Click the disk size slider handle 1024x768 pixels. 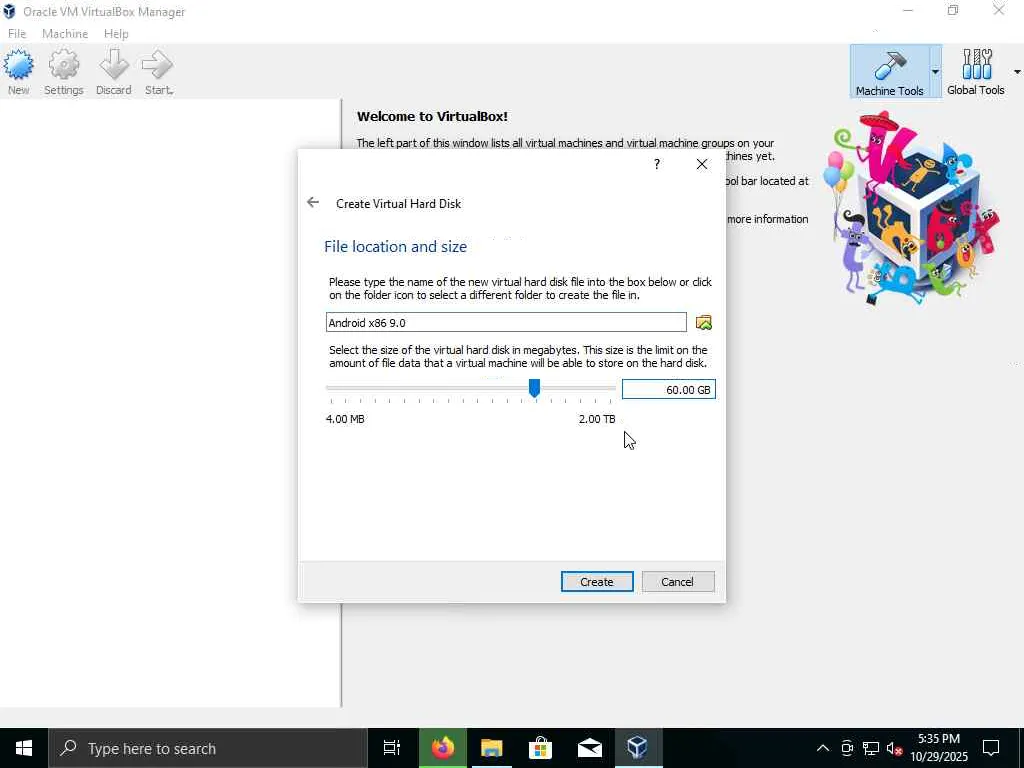click(534, 388)
